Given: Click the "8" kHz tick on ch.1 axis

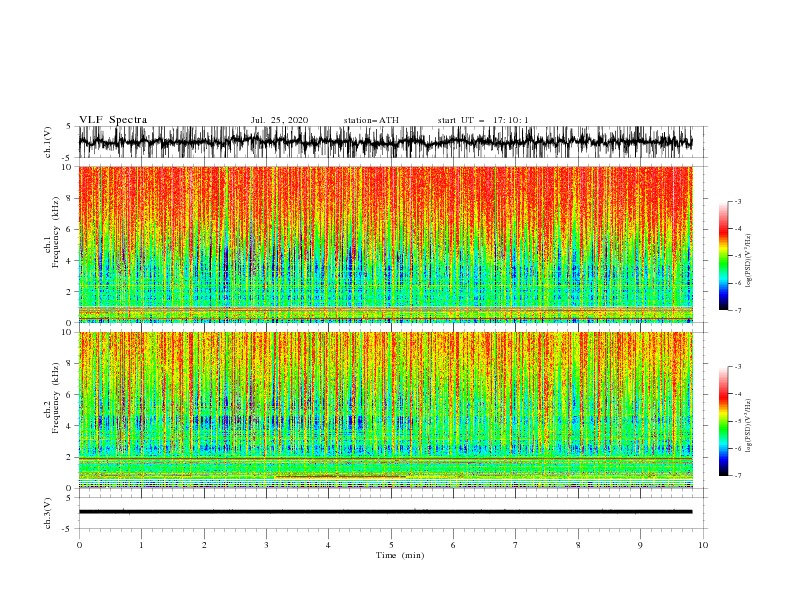Looking at the screenshot, I should point(69,198).
